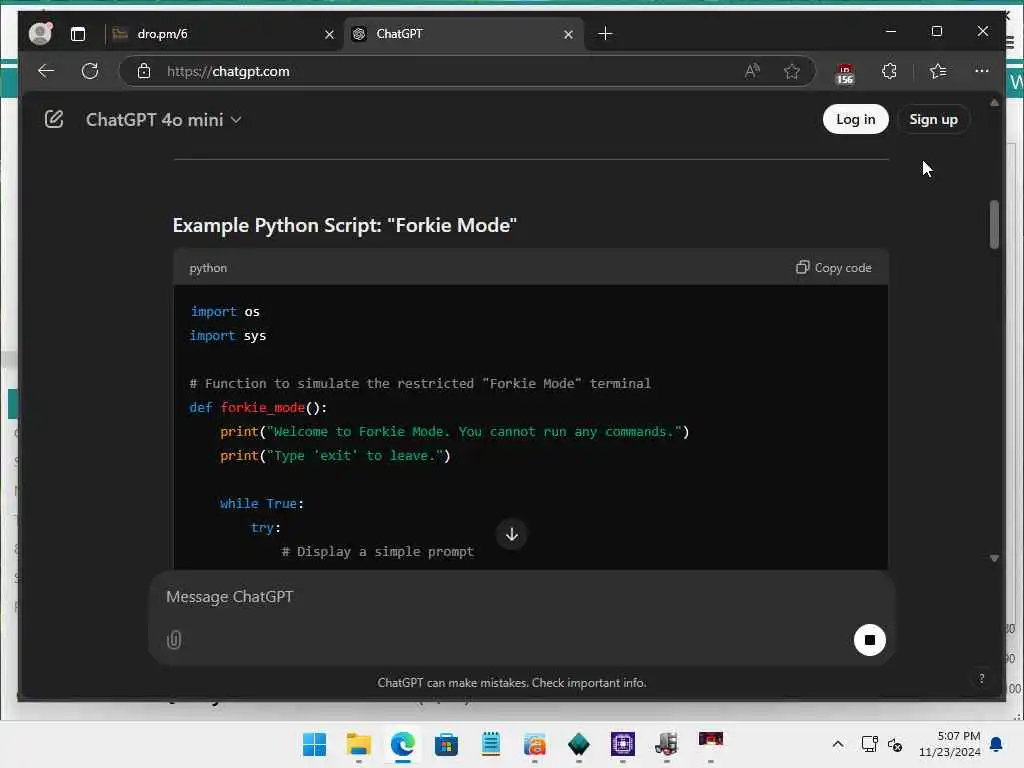
Task: Select the ChatGPT browser tab
Action: tap(462, 34)
